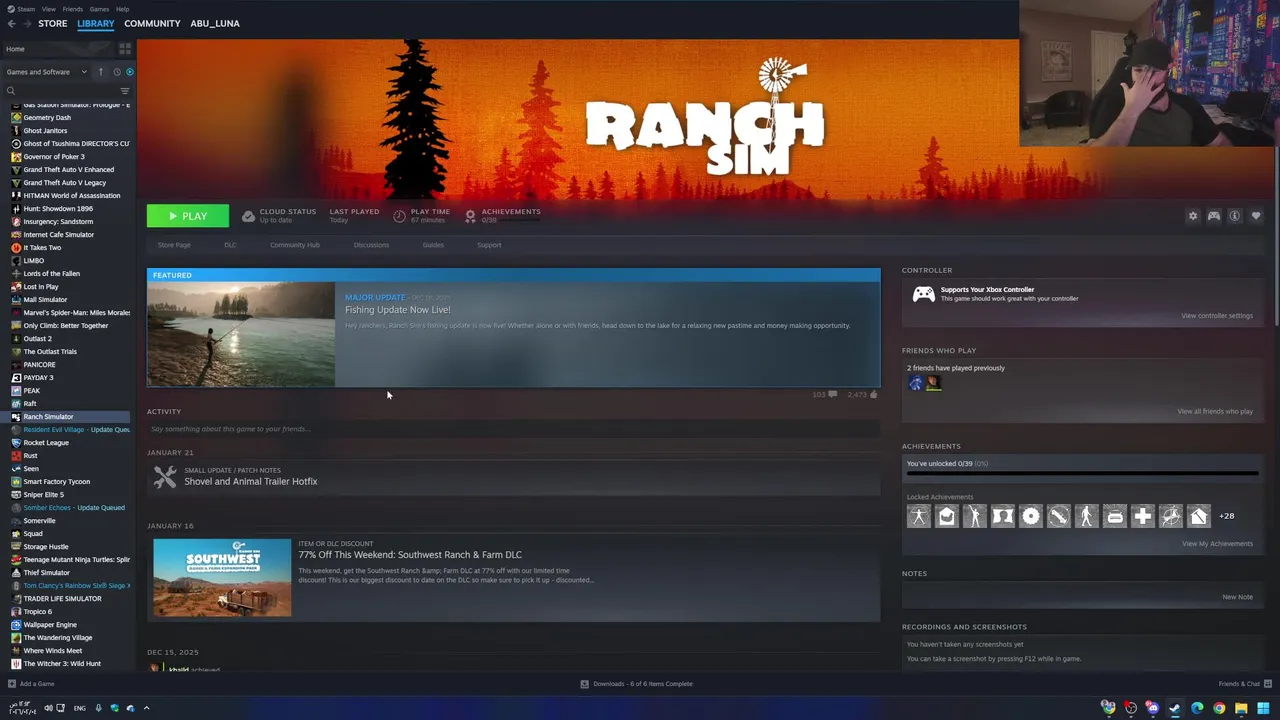Open the Games menu
The image size is (1280, 720).
99,9
